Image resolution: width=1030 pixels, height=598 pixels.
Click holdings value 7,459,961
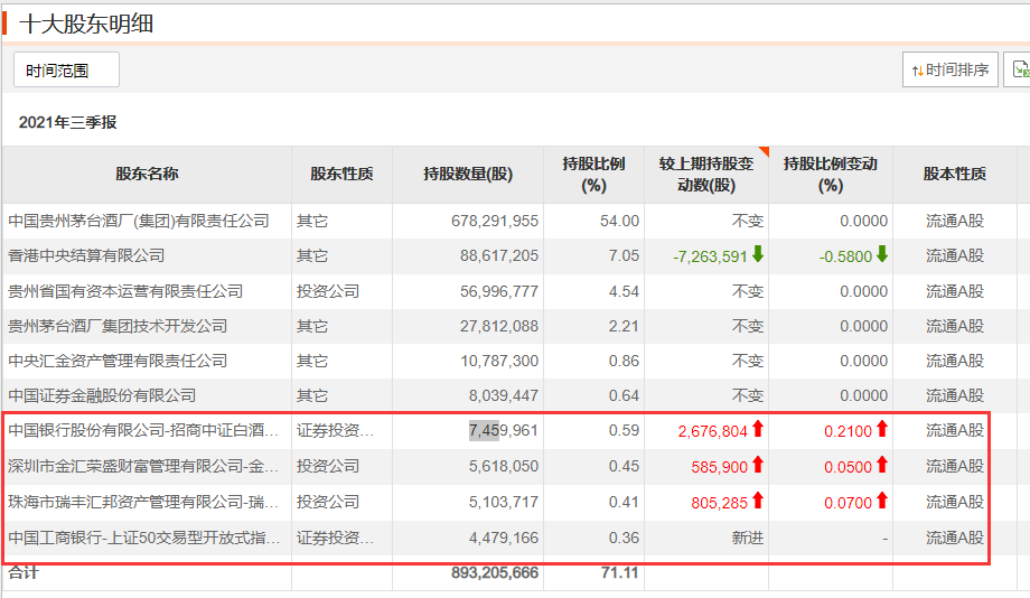503,430
